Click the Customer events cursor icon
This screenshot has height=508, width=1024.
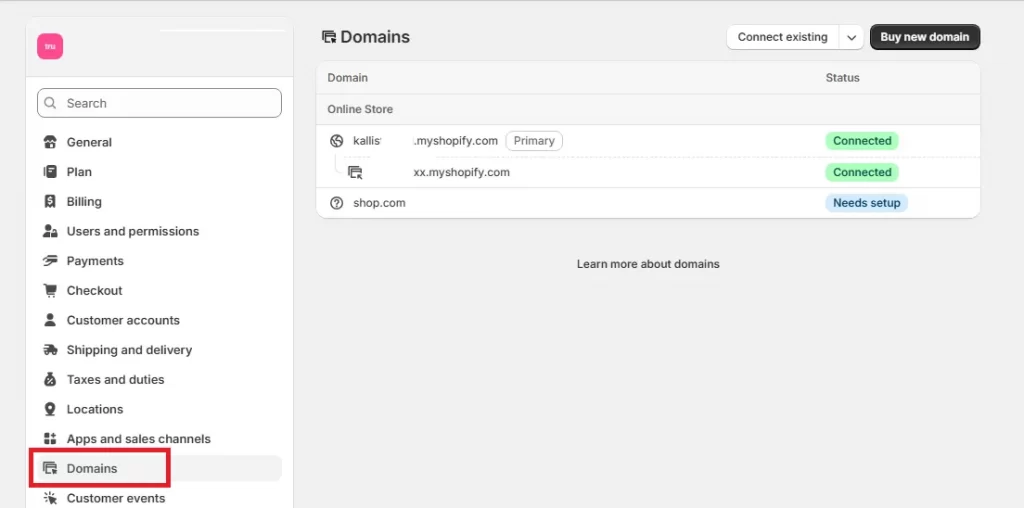coord(50,498)
